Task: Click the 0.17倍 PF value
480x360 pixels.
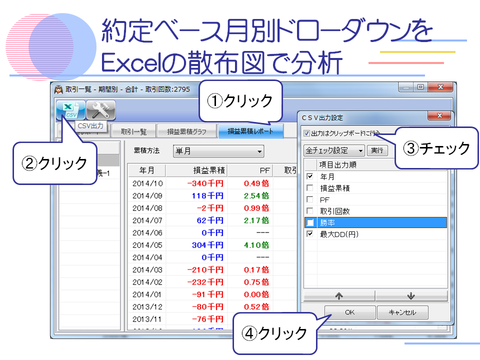Action: 256,270
